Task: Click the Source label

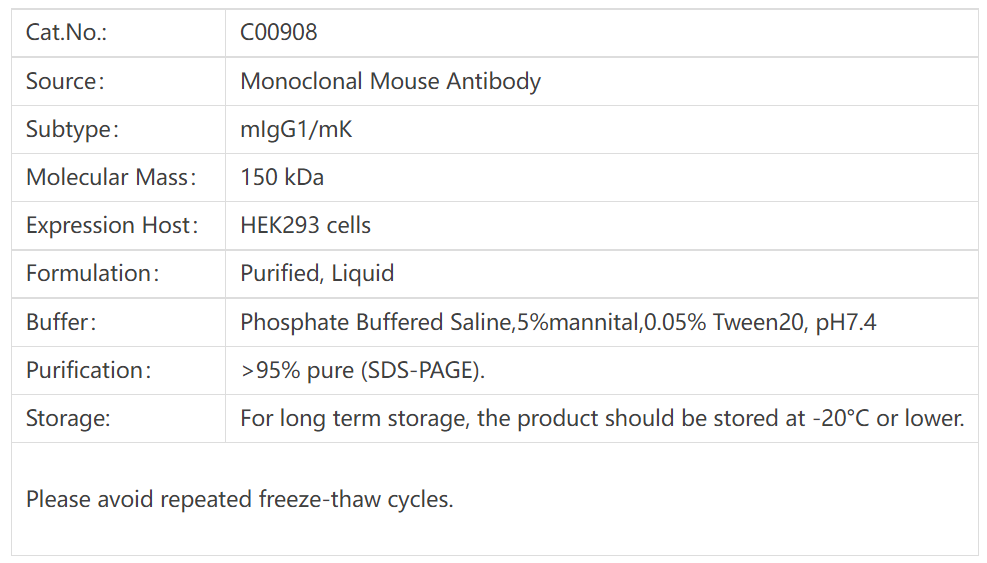Action: 65,81
